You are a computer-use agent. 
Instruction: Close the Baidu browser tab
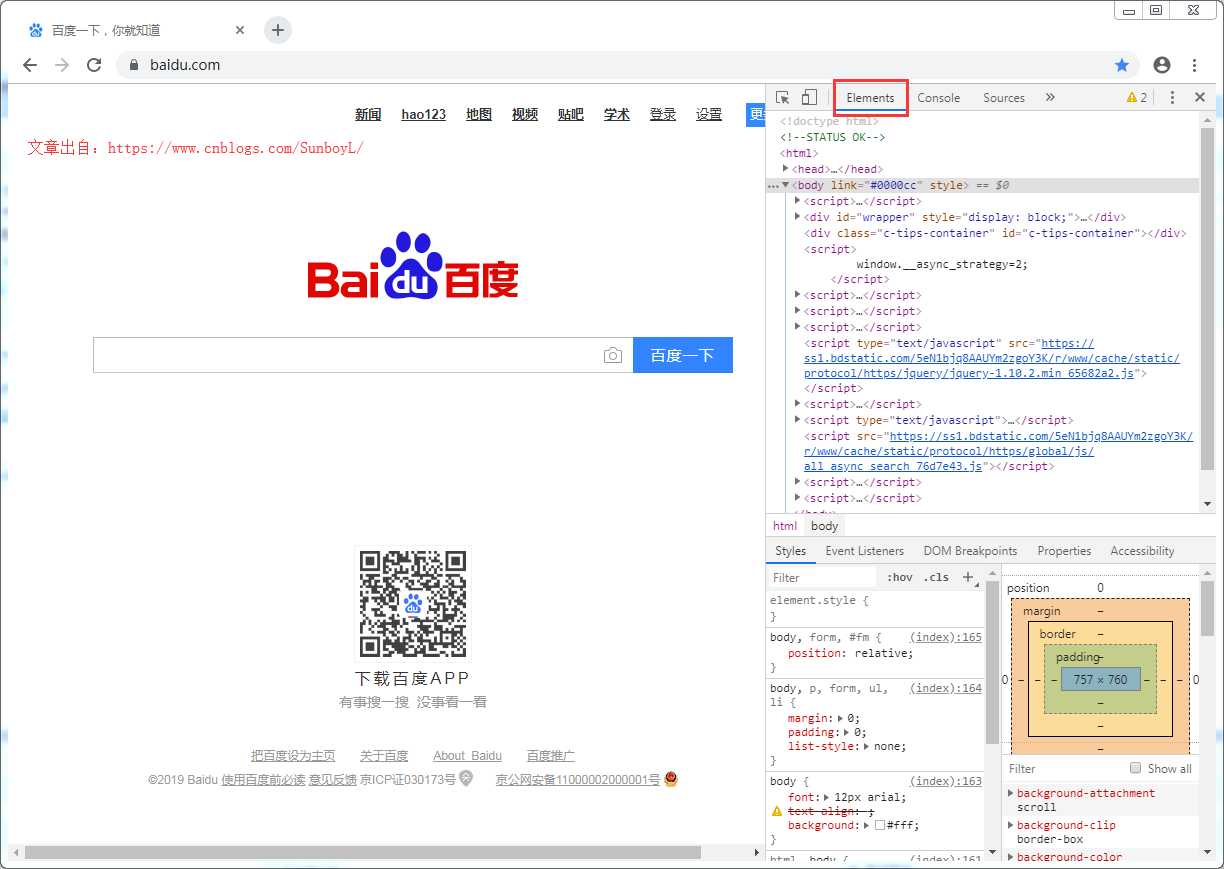point(240,30)
